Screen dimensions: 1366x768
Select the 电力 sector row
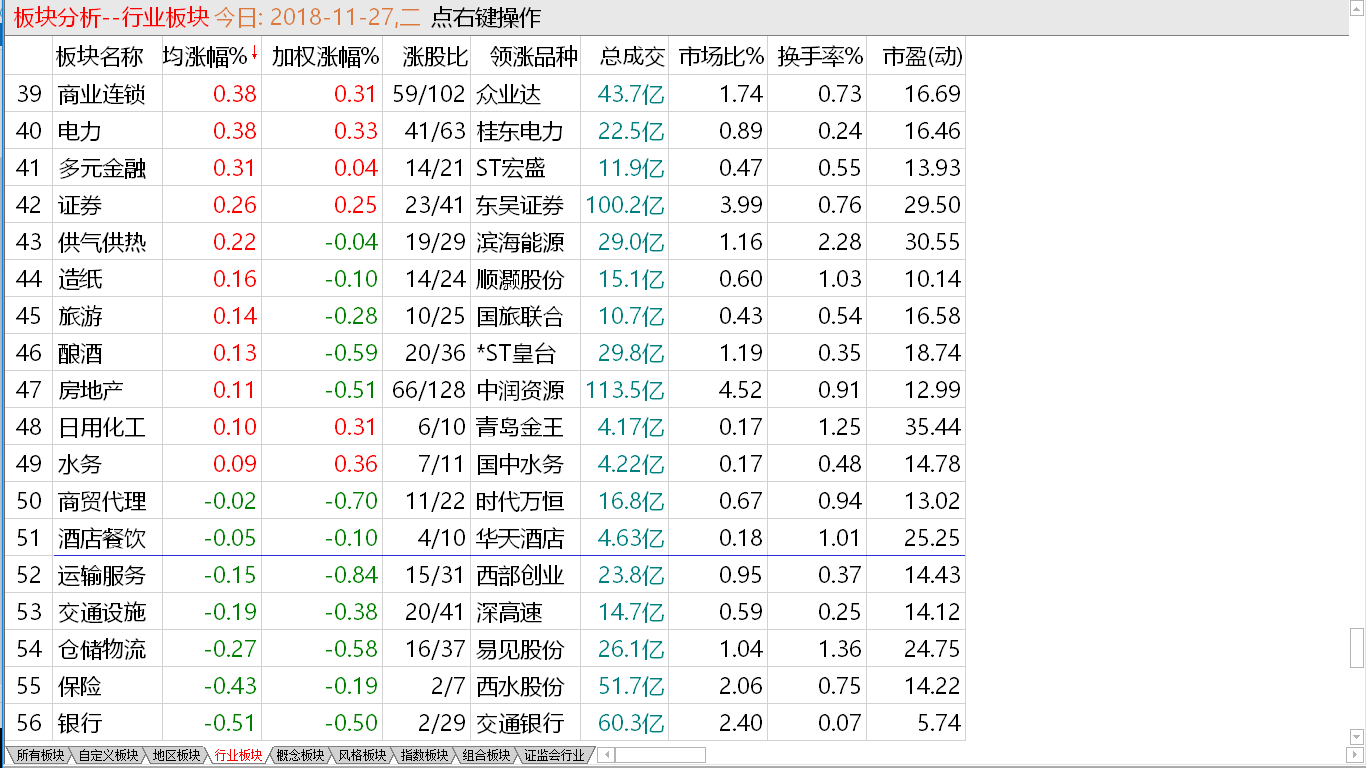[484, 131]
